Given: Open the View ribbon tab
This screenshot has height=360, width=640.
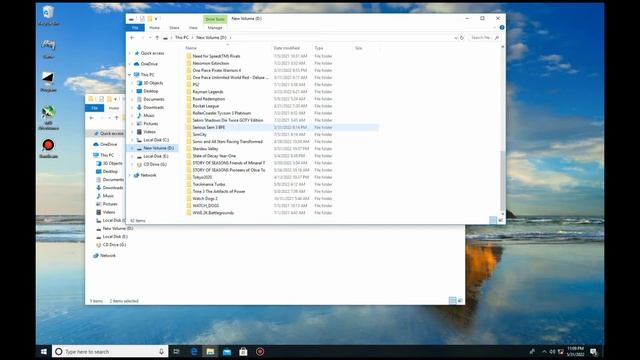Looking at the screenshot, I should click(193, 28).
